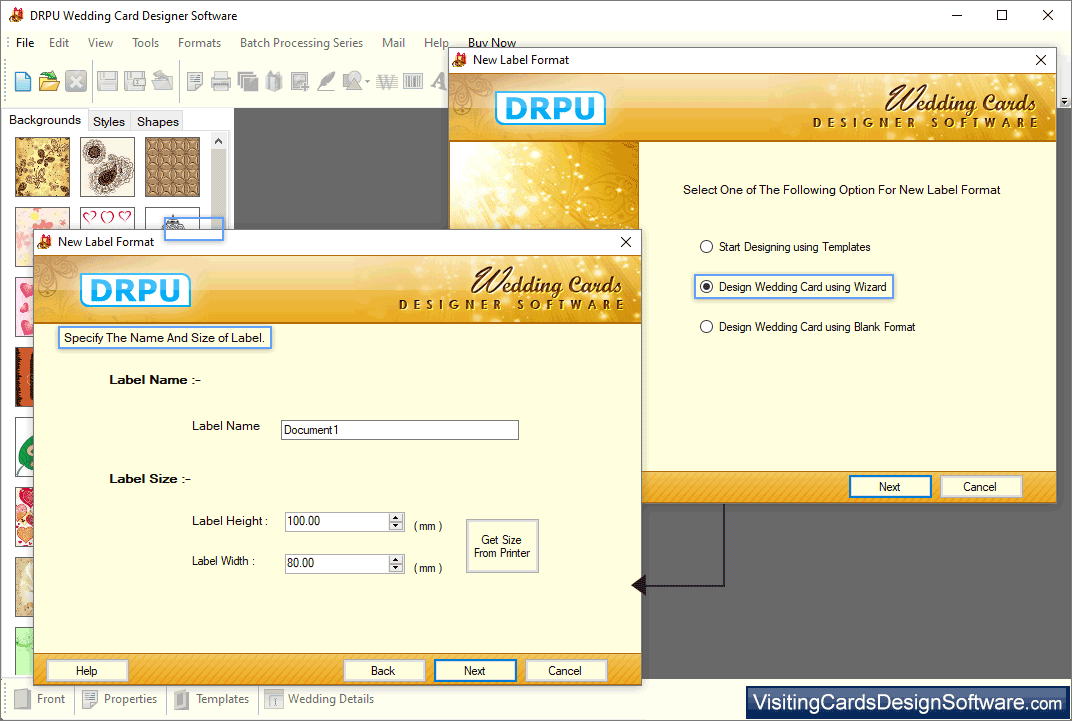Open the Help menu in menu bar
Image resolution: width=1072 pixels, height=721 pixels.
[436, 42]
